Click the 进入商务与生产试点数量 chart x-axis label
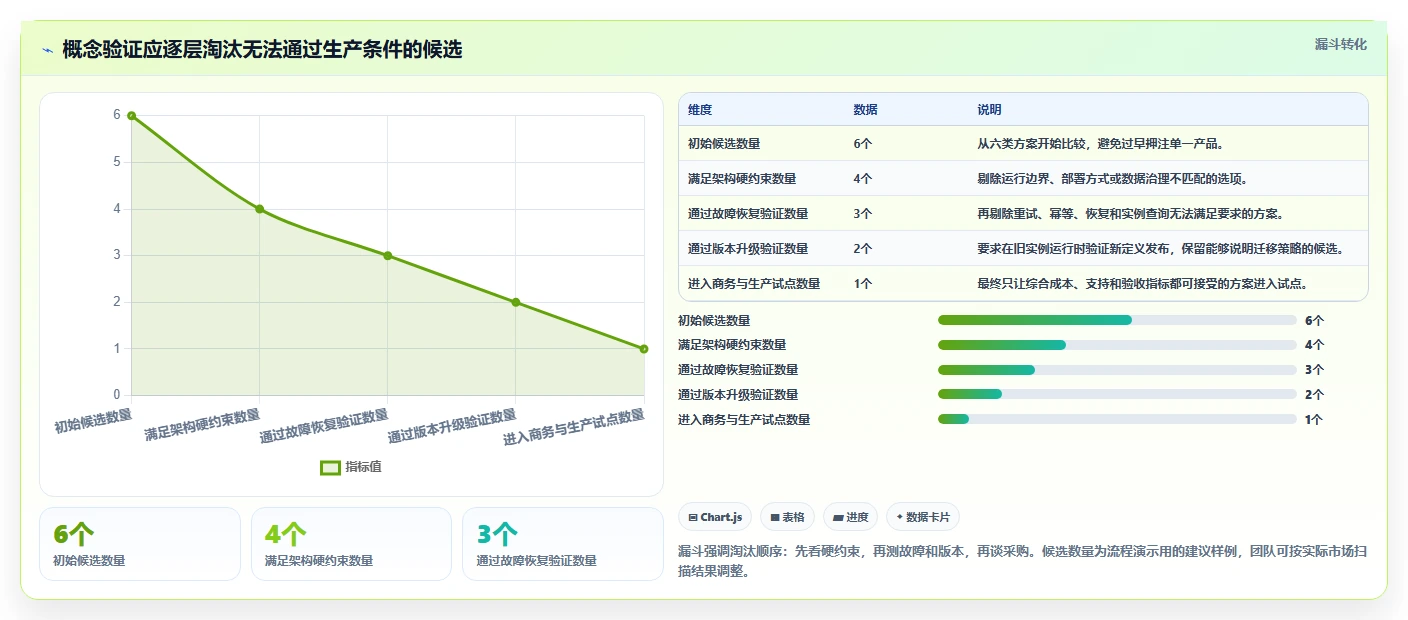This screenshot has width=1408, height=620. pyautogui.click(x=574, y=427)
